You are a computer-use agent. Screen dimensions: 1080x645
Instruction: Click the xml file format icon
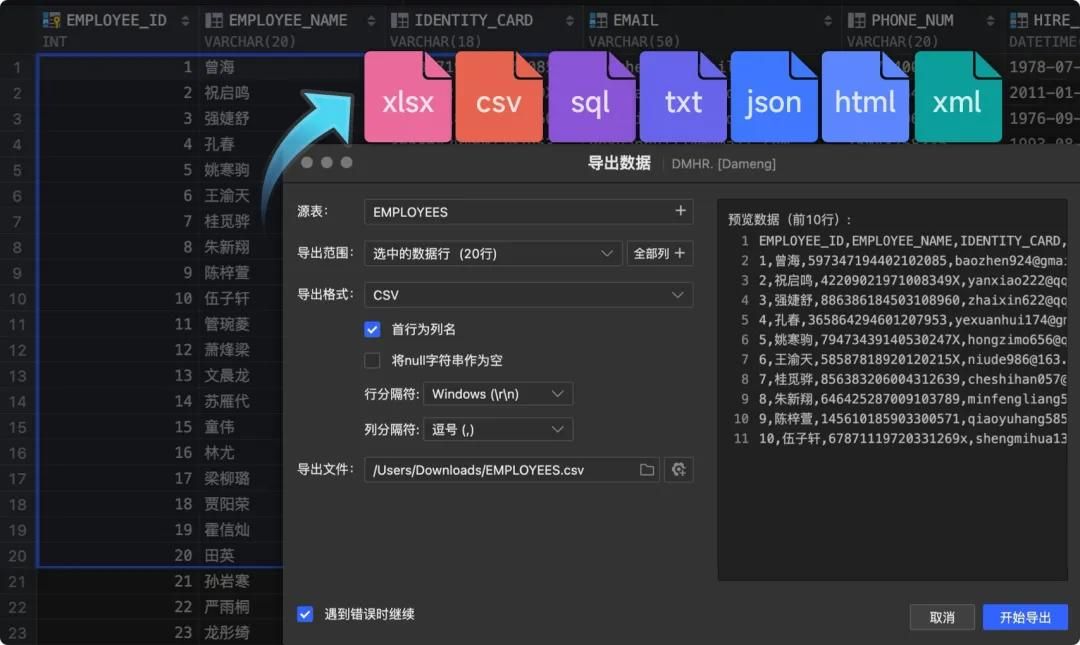coord(957,96)
